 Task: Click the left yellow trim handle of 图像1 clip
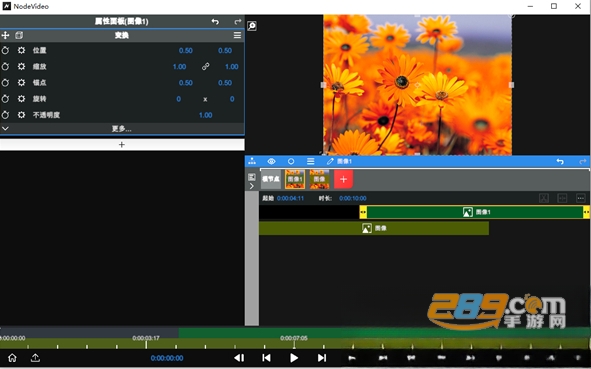coord(363,212)
